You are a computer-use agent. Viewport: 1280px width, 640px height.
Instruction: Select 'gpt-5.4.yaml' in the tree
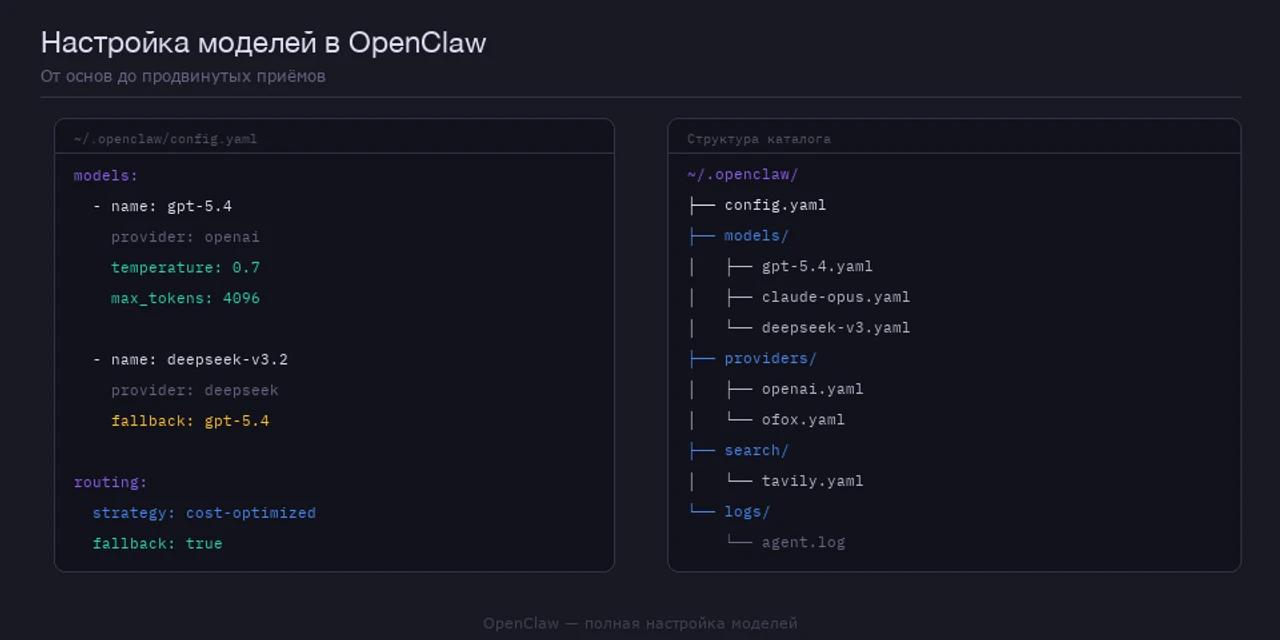pyautogui.click(x=817, y=266)
